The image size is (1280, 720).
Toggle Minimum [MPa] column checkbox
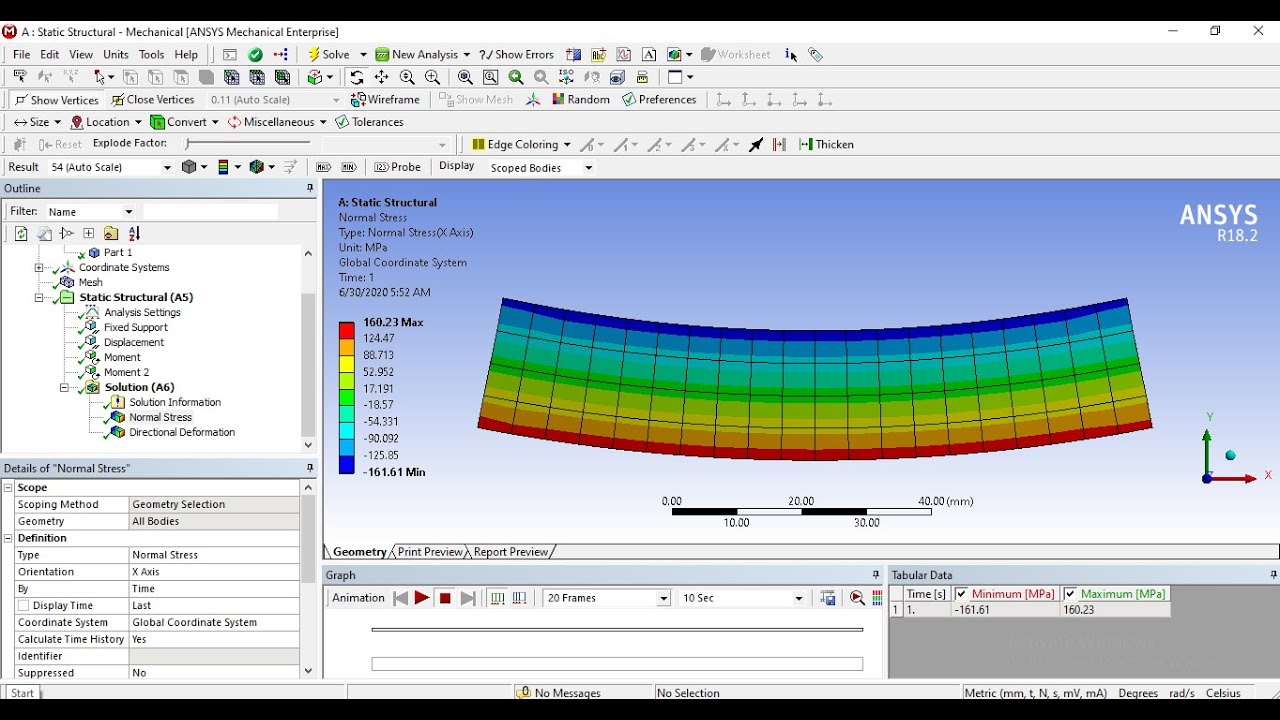point(961,594)
